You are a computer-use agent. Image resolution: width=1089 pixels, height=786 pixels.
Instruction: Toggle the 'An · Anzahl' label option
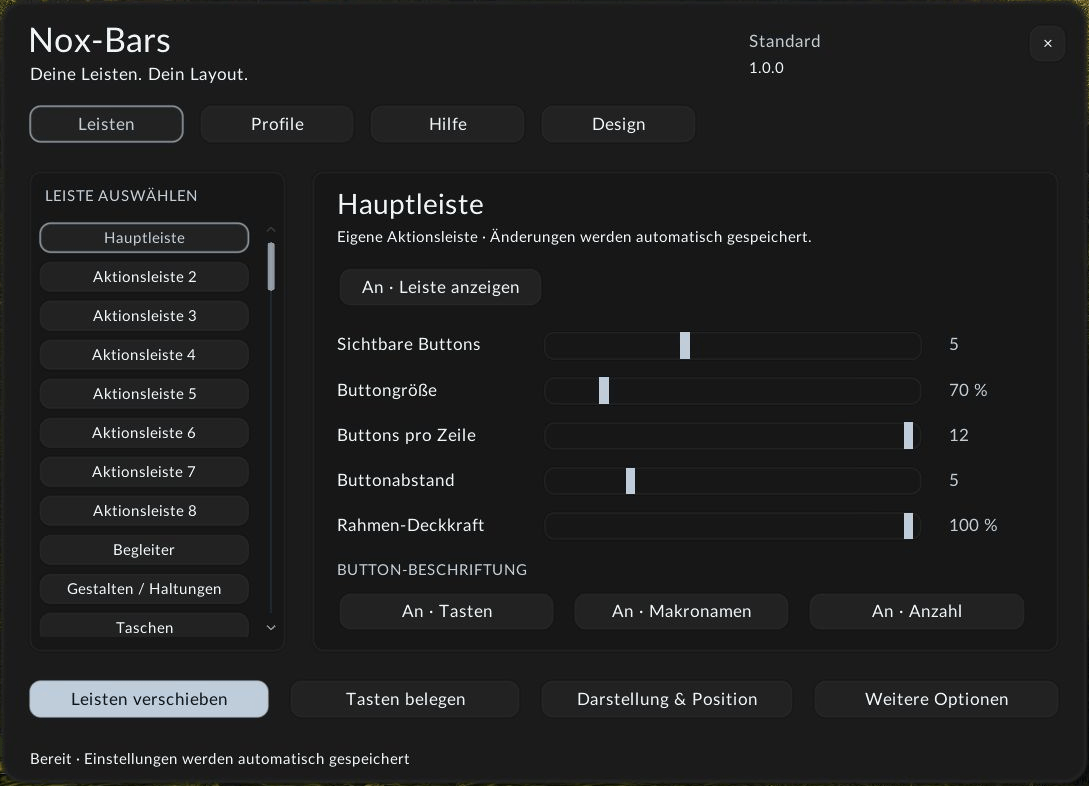click(917, 611)
